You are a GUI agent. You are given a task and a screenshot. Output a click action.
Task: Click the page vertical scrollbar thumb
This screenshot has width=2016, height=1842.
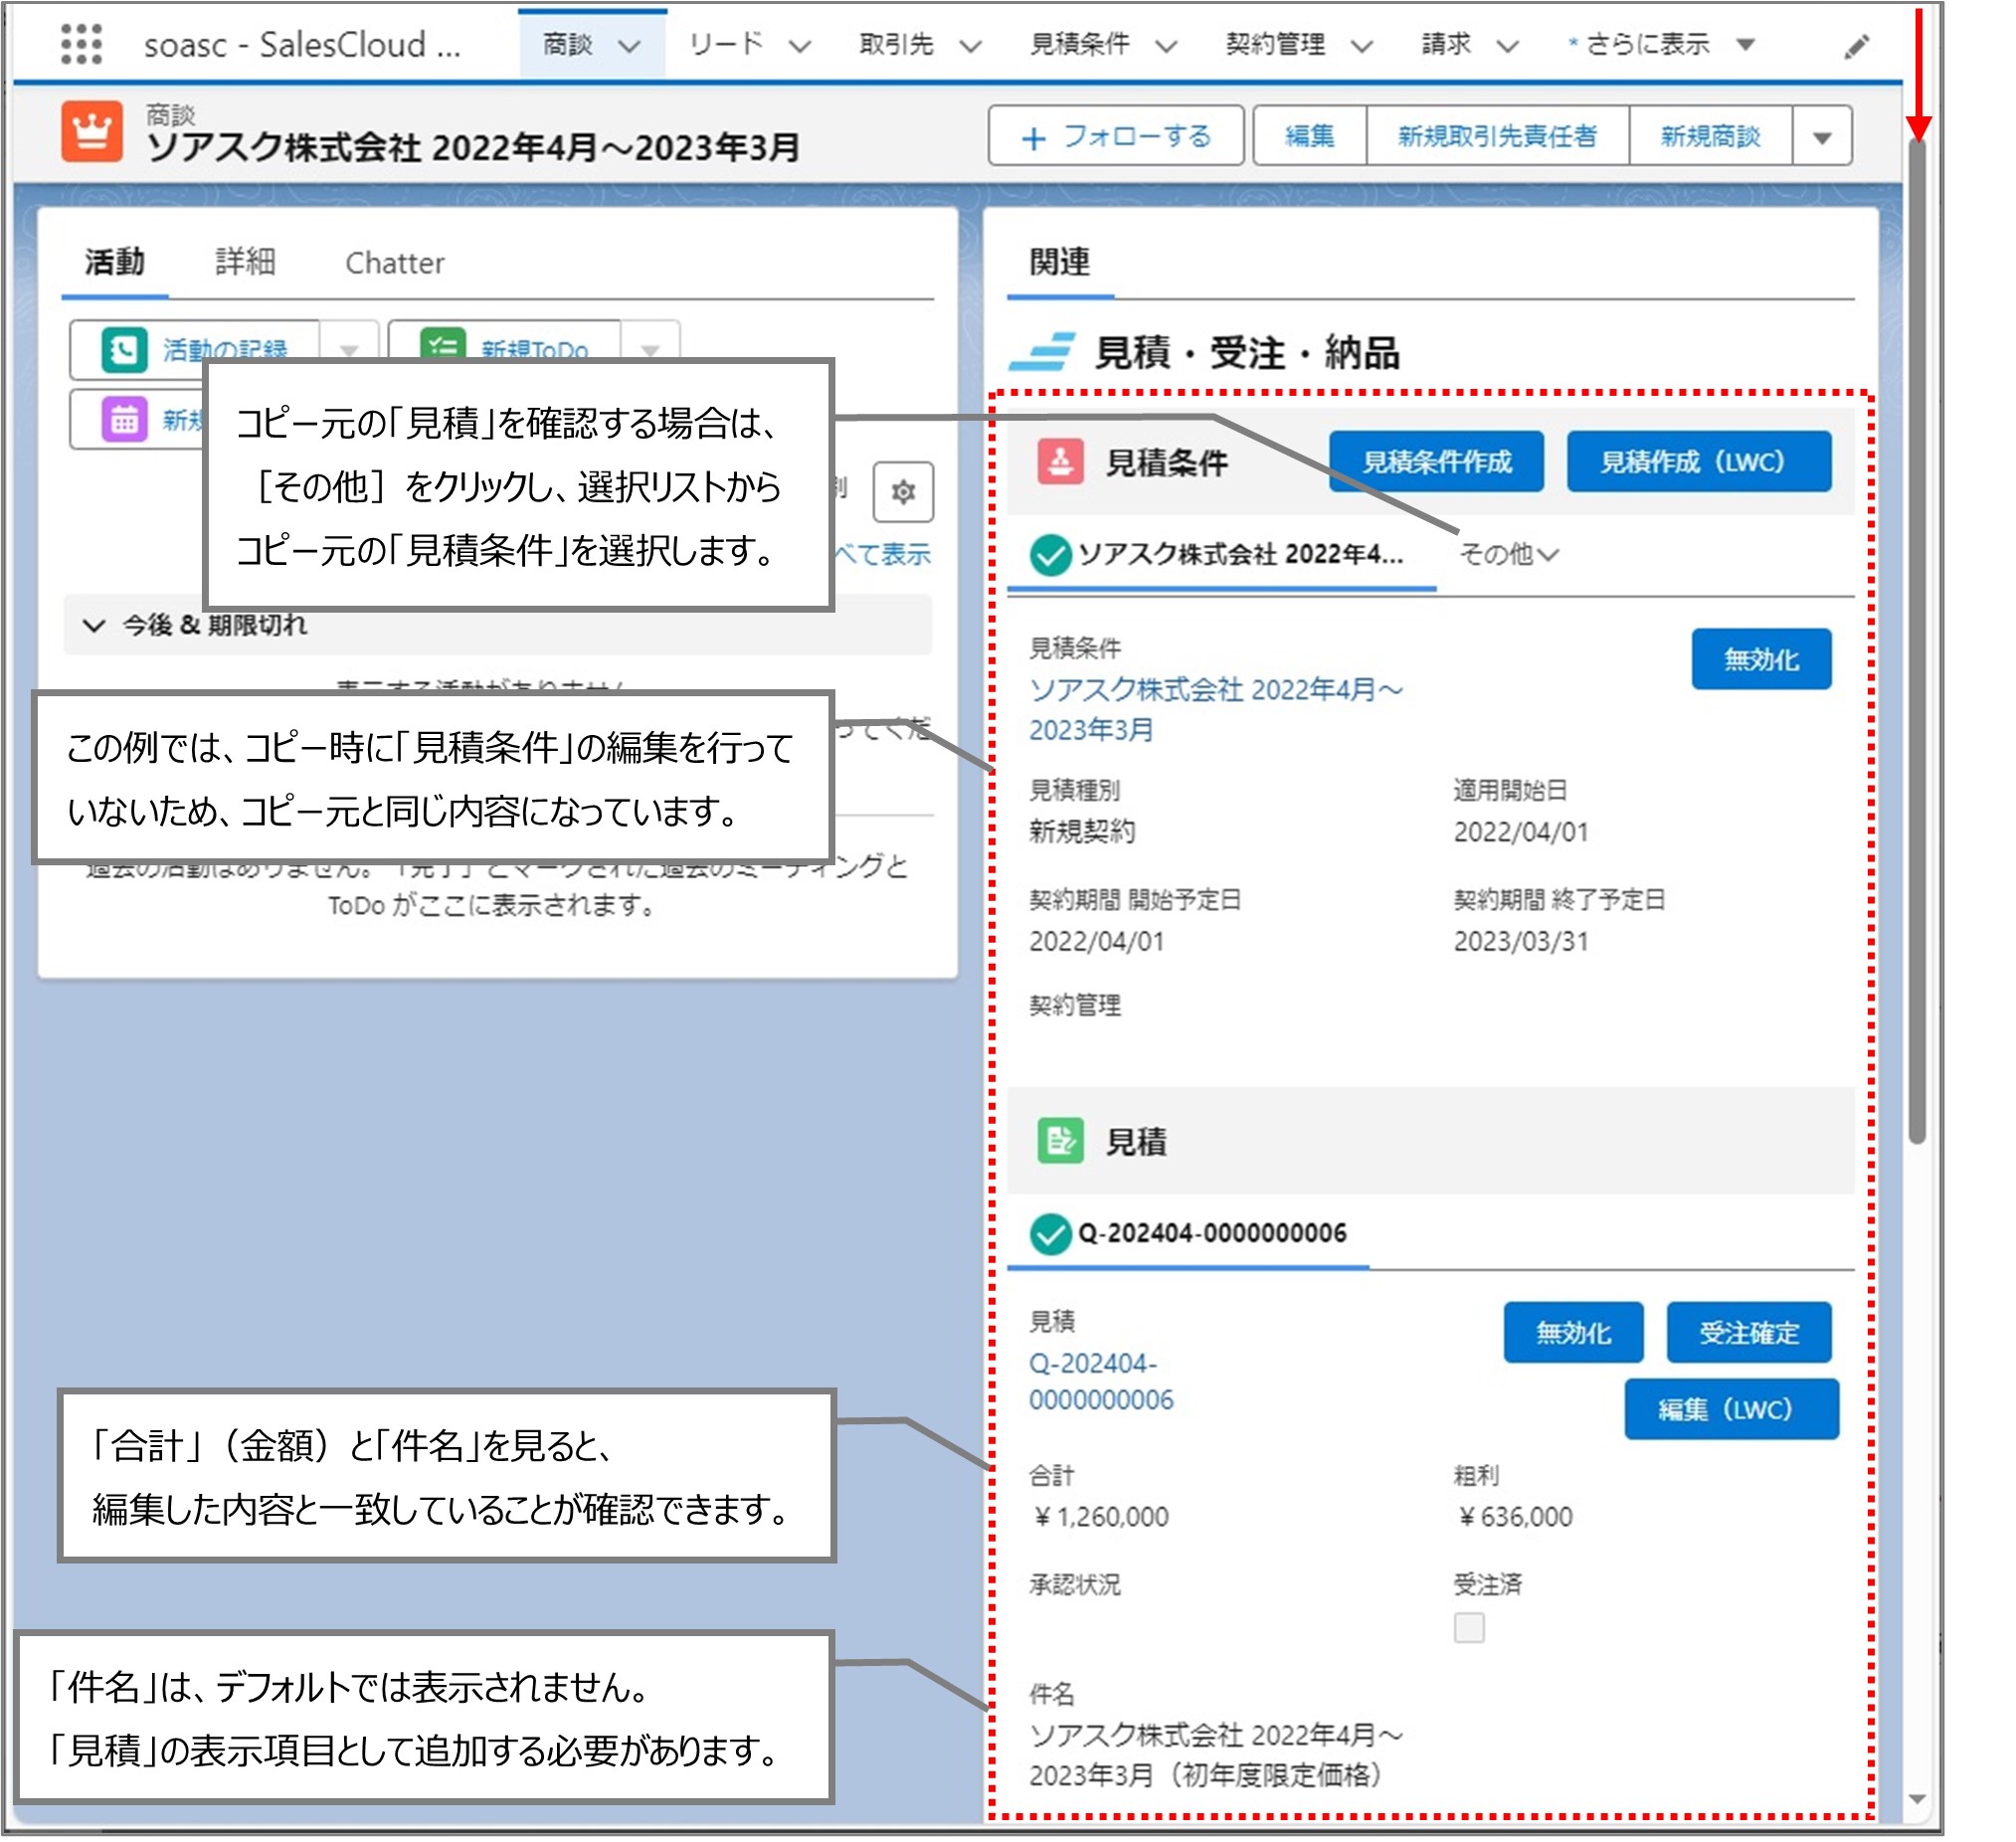pos(1917,640)
